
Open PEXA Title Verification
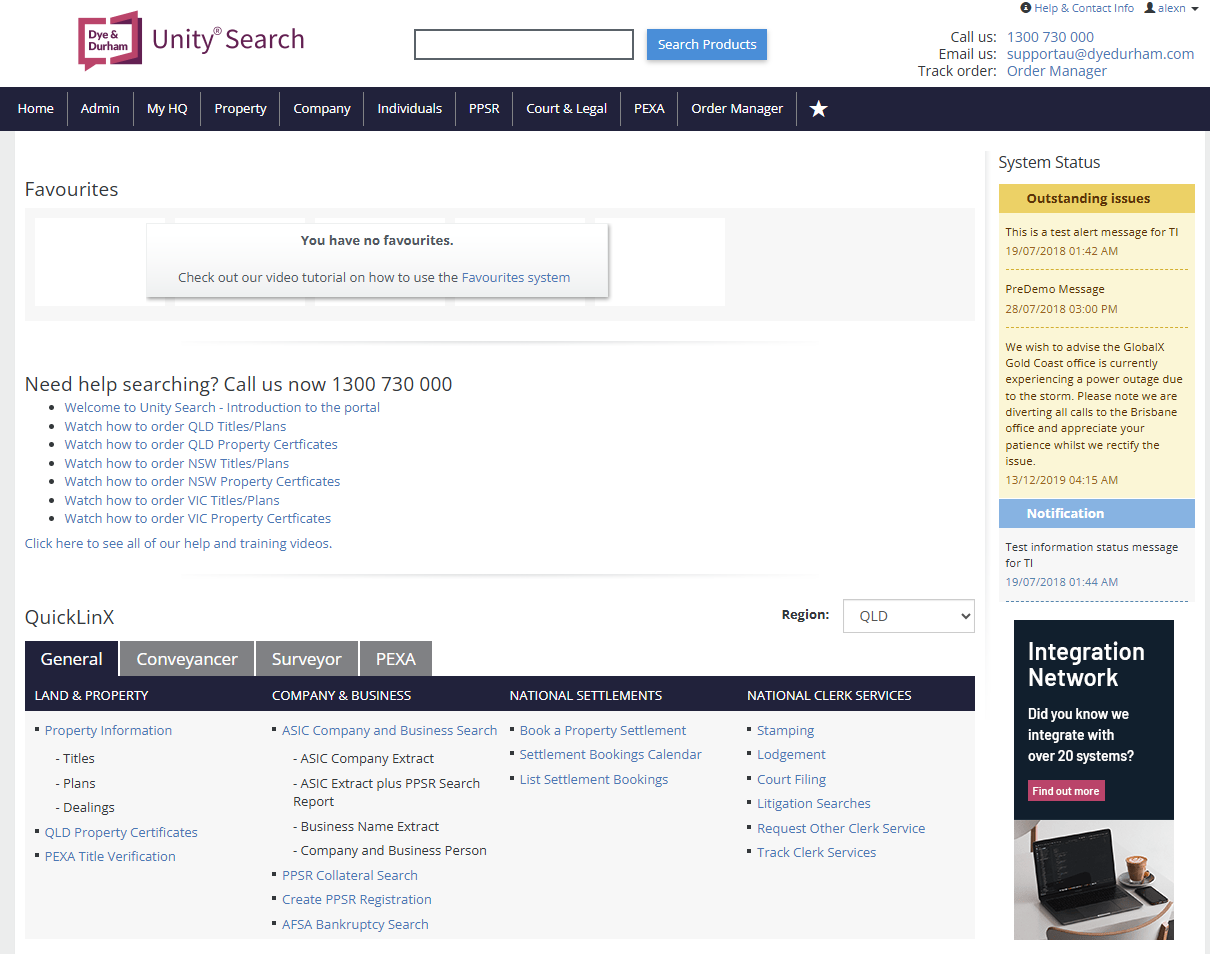pos(110,856)
